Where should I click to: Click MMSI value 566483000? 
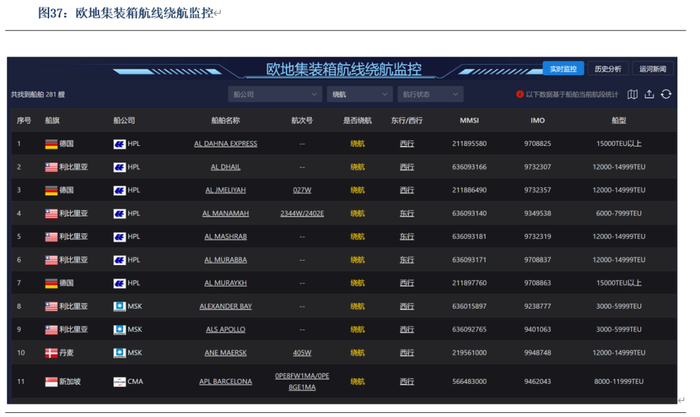pos(469,382)
